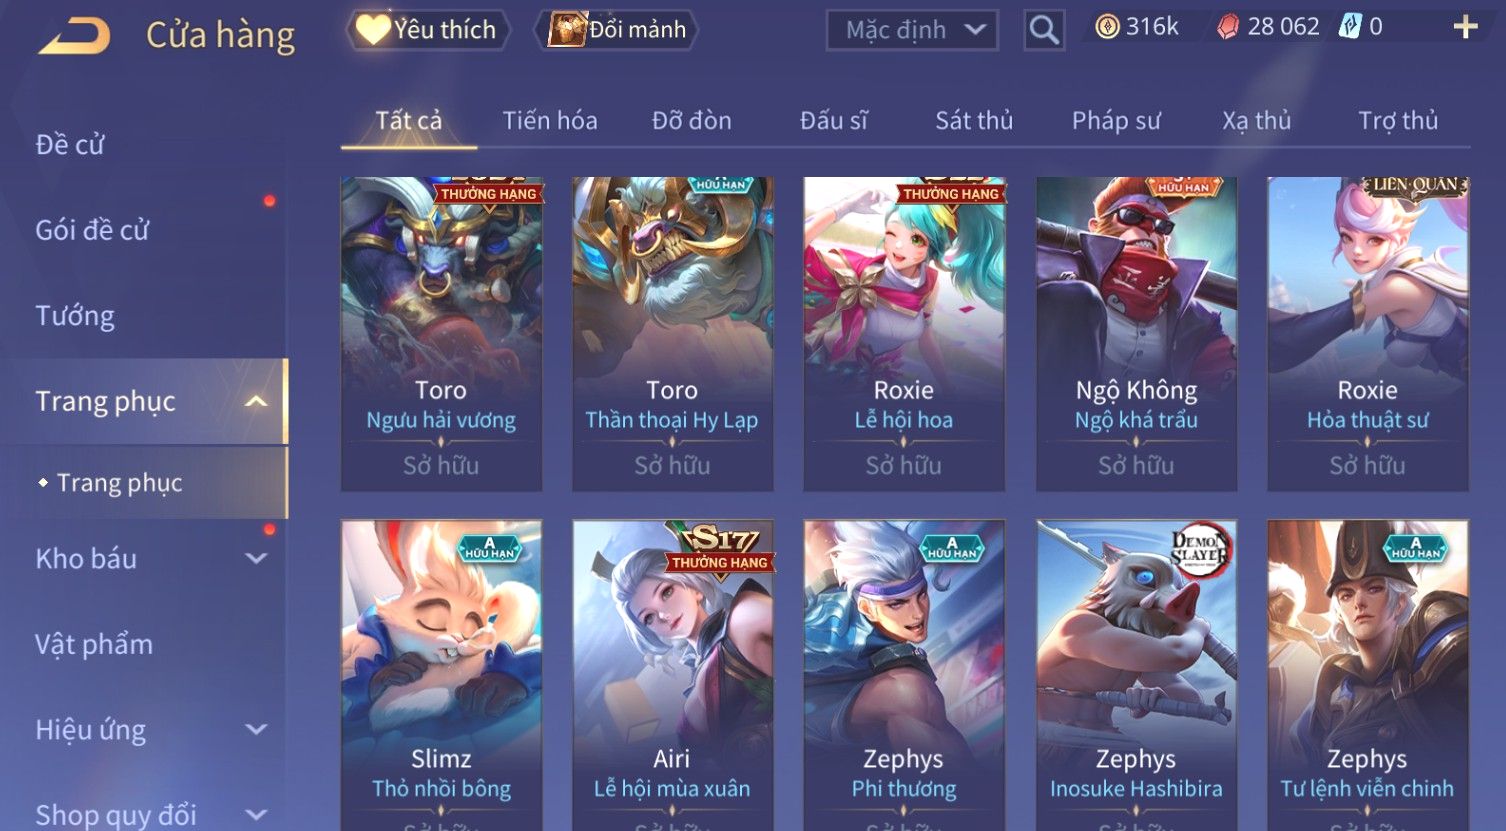The height and width of the screenshot is (831, 1506).
Task: Click the blue voucher currency icon
Action: click(1350, 27)
